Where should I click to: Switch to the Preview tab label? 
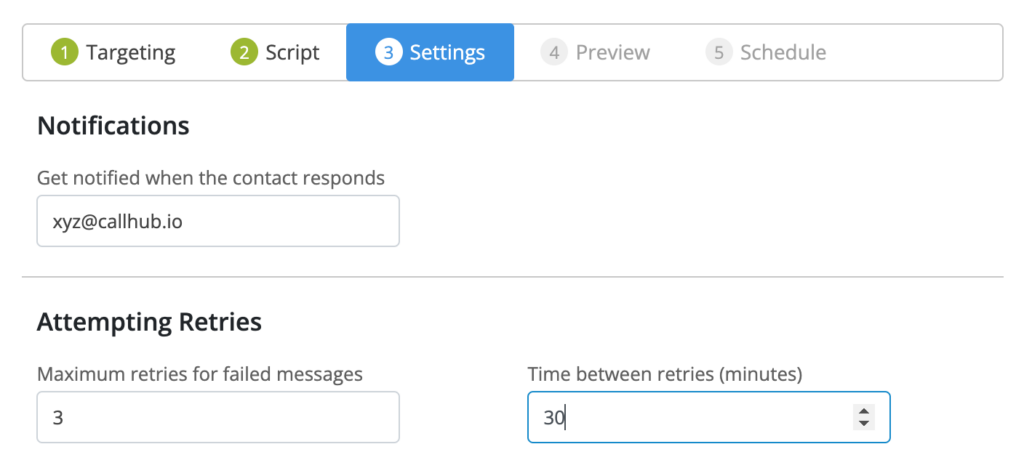(613, 52)
